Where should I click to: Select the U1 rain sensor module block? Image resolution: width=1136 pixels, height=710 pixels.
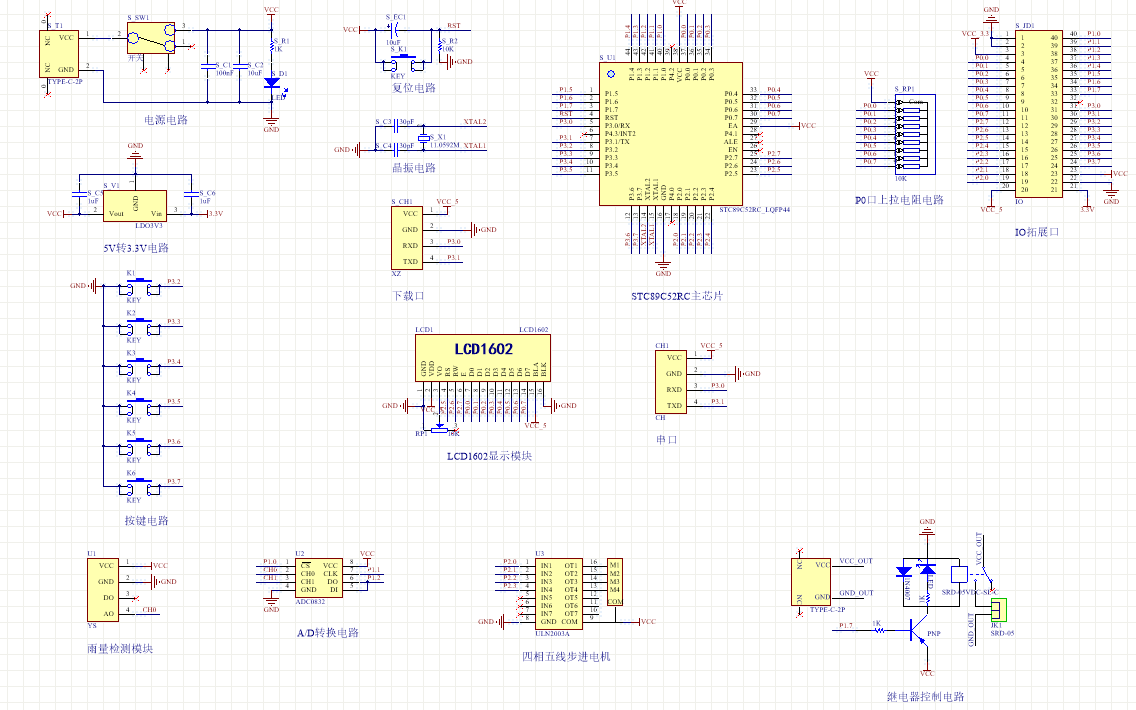click(x=102, y=590)
